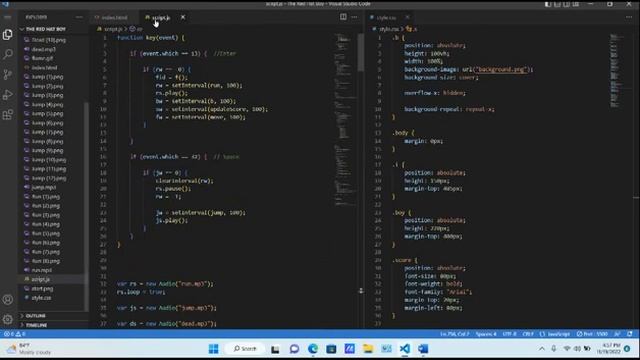Open Run (4).png in explorer

46,224
